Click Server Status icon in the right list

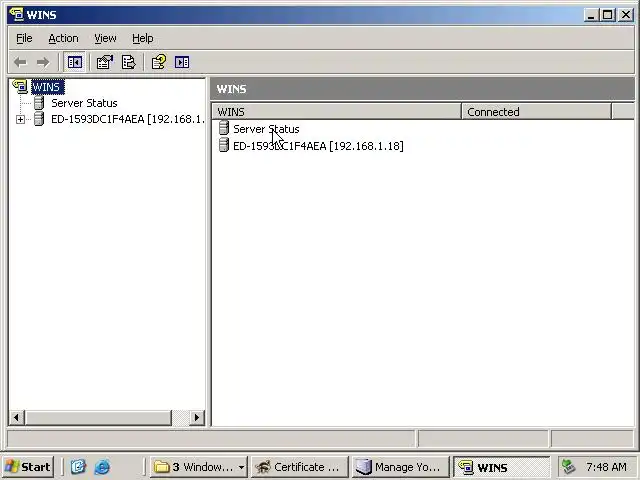tap(224, 128)
